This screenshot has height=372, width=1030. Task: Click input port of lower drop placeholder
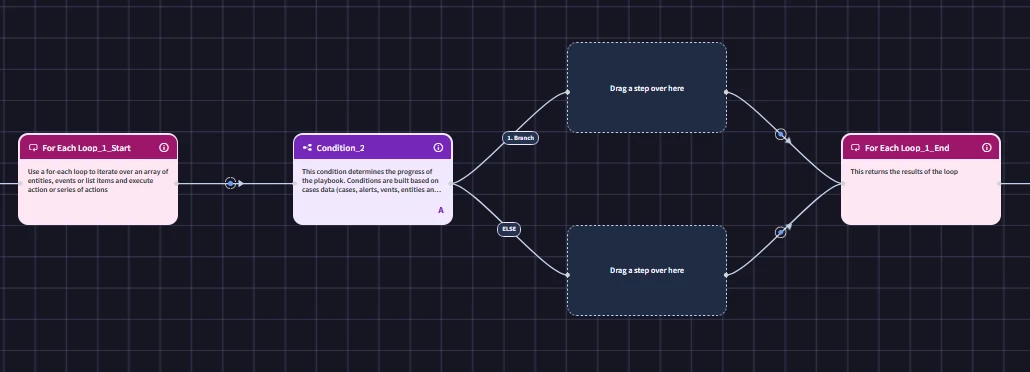click(x=568, y=275)
